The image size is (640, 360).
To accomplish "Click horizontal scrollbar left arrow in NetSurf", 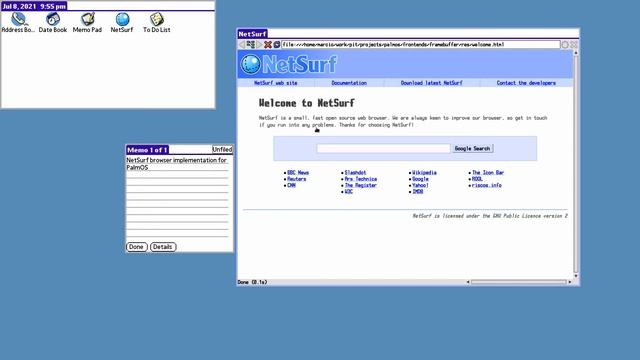I will tap(468, 282).
